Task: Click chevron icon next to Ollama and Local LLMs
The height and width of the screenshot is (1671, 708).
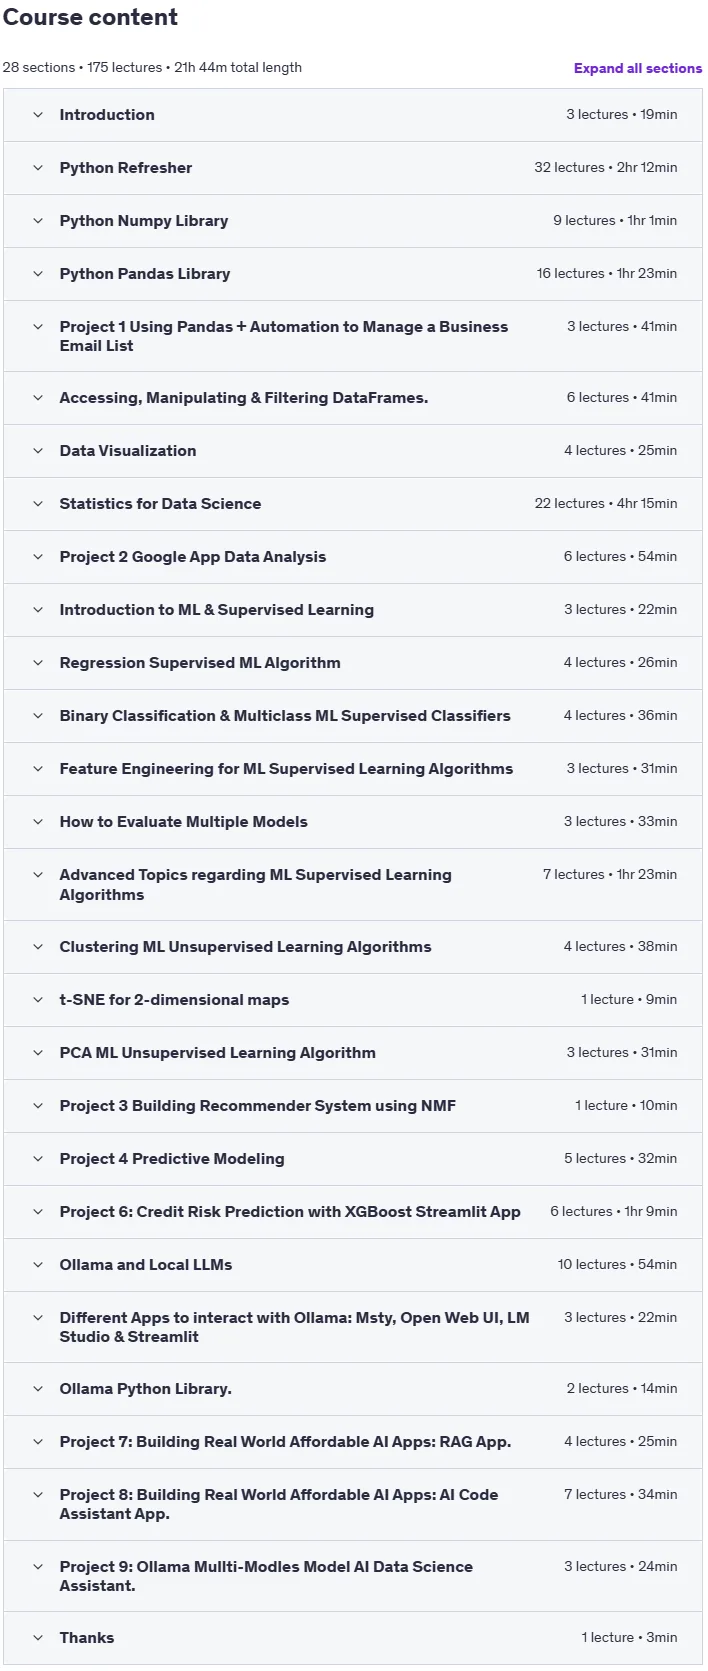Action: coord(38,1265)
